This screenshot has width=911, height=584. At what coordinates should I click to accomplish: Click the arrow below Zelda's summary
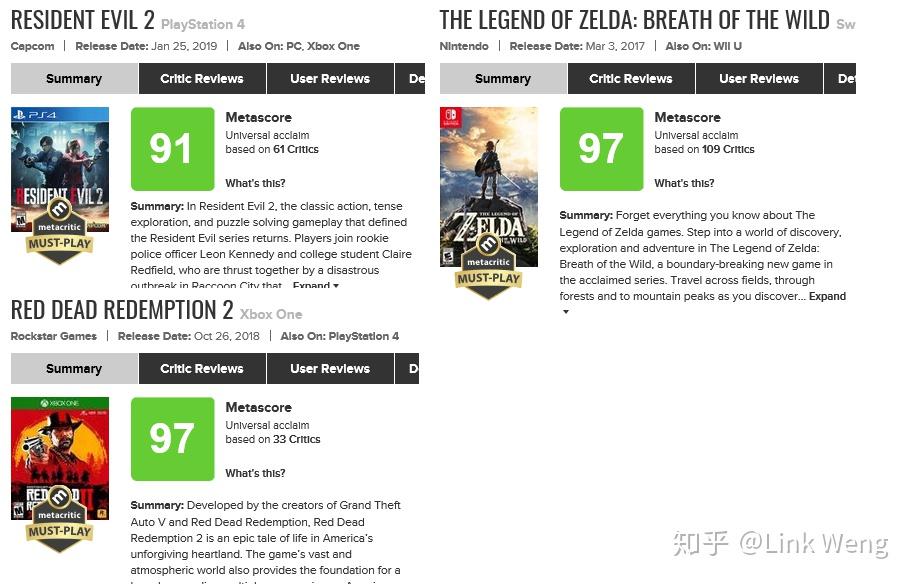(566, 312)
